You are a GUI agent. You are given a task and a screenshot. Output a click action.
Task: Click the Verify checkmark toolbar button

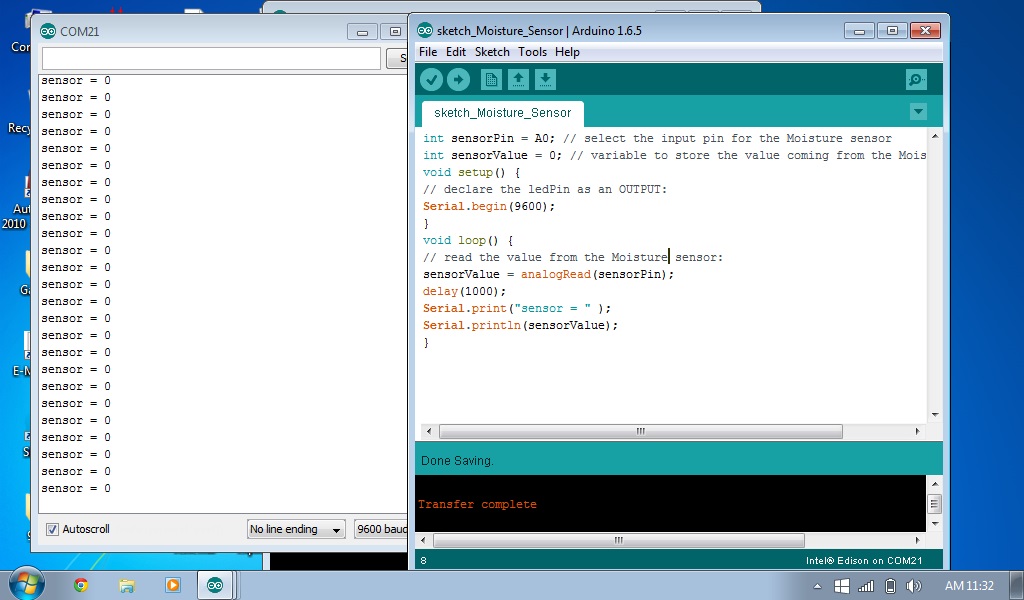pyautogui.click(x=431, y=80)
